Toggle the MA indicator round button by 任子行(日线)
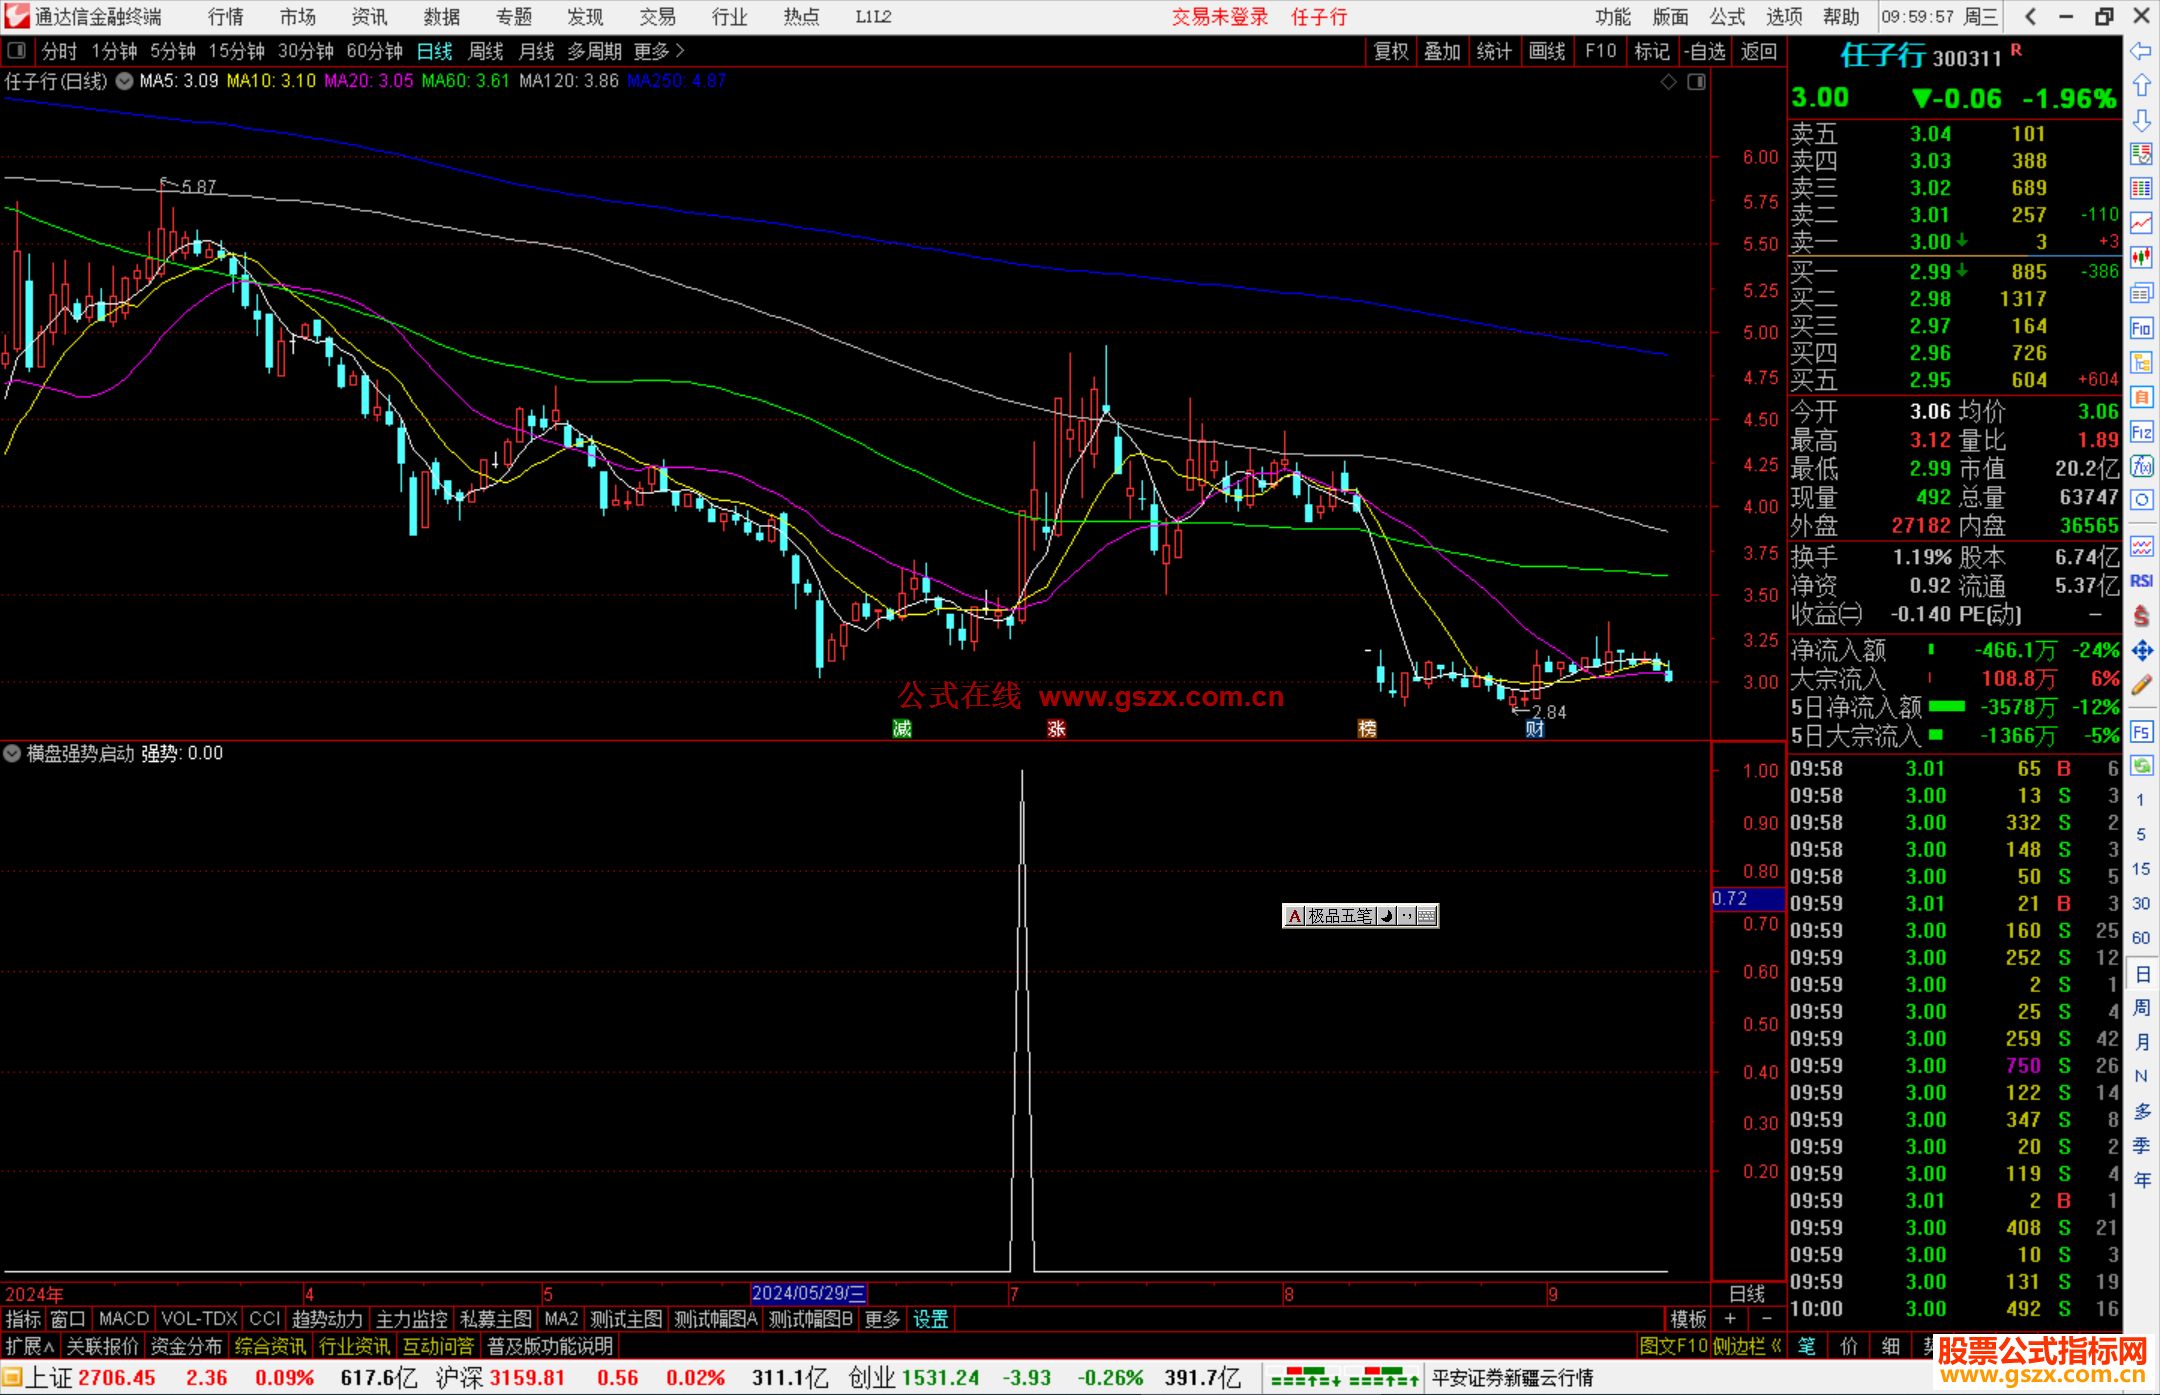Viewport: 2160px width, 1395px height. pos(124,81)
